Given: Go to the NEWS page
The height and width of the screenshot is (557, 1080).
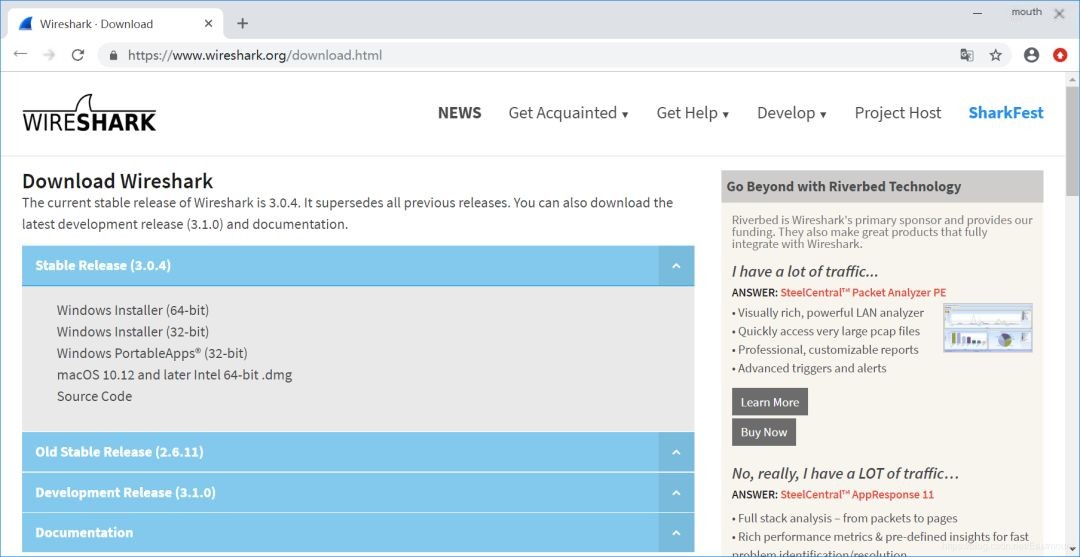Looking at the screenshot, I should (x=459, y=113).
